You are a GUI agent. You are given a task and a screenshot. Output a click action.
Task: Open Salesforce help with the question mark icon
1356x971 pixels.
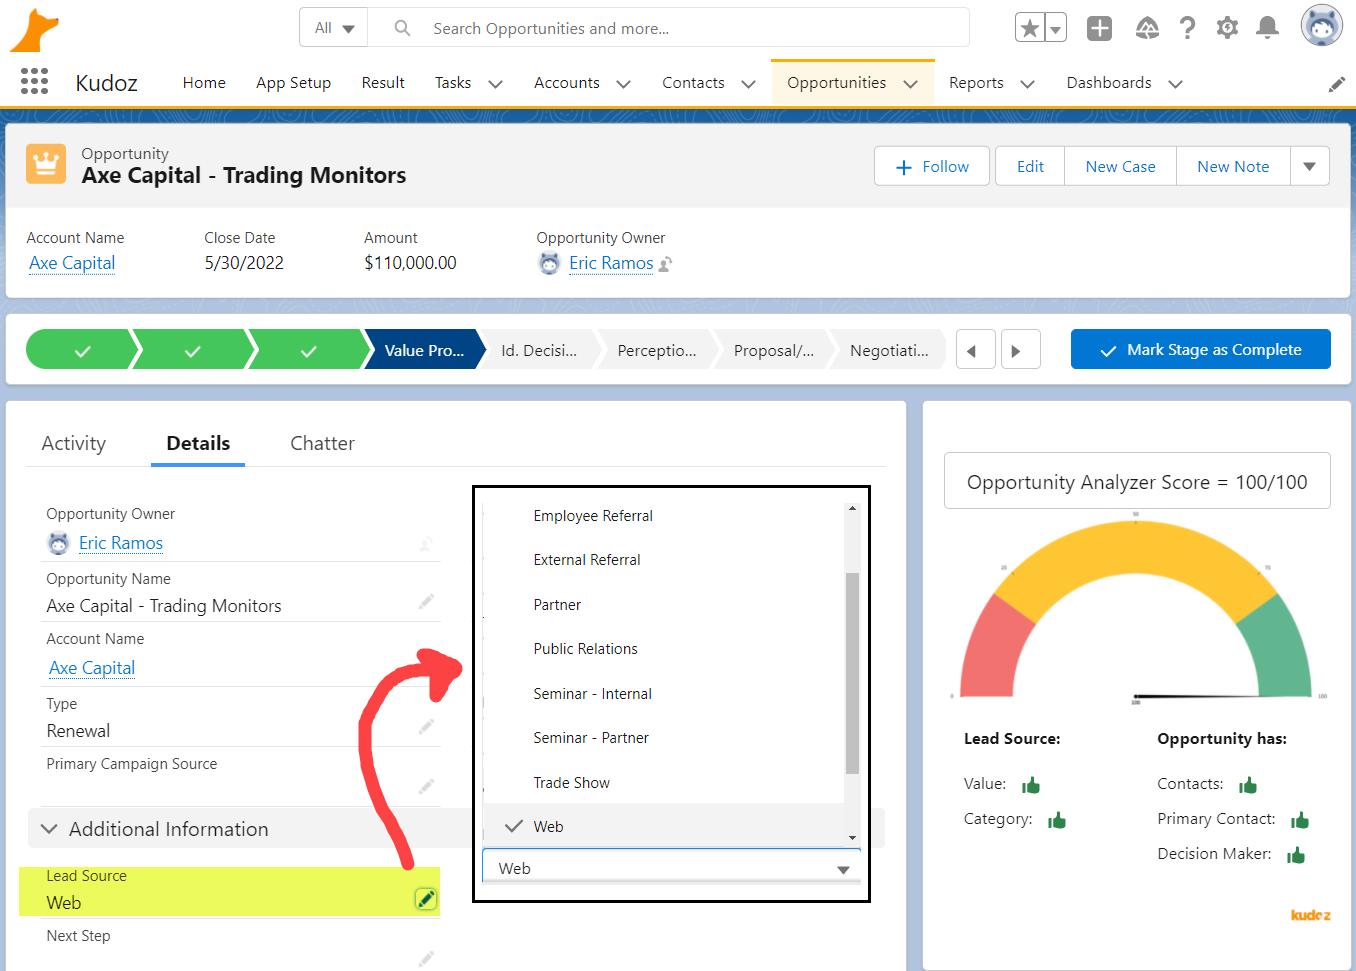pos(1186,28)
